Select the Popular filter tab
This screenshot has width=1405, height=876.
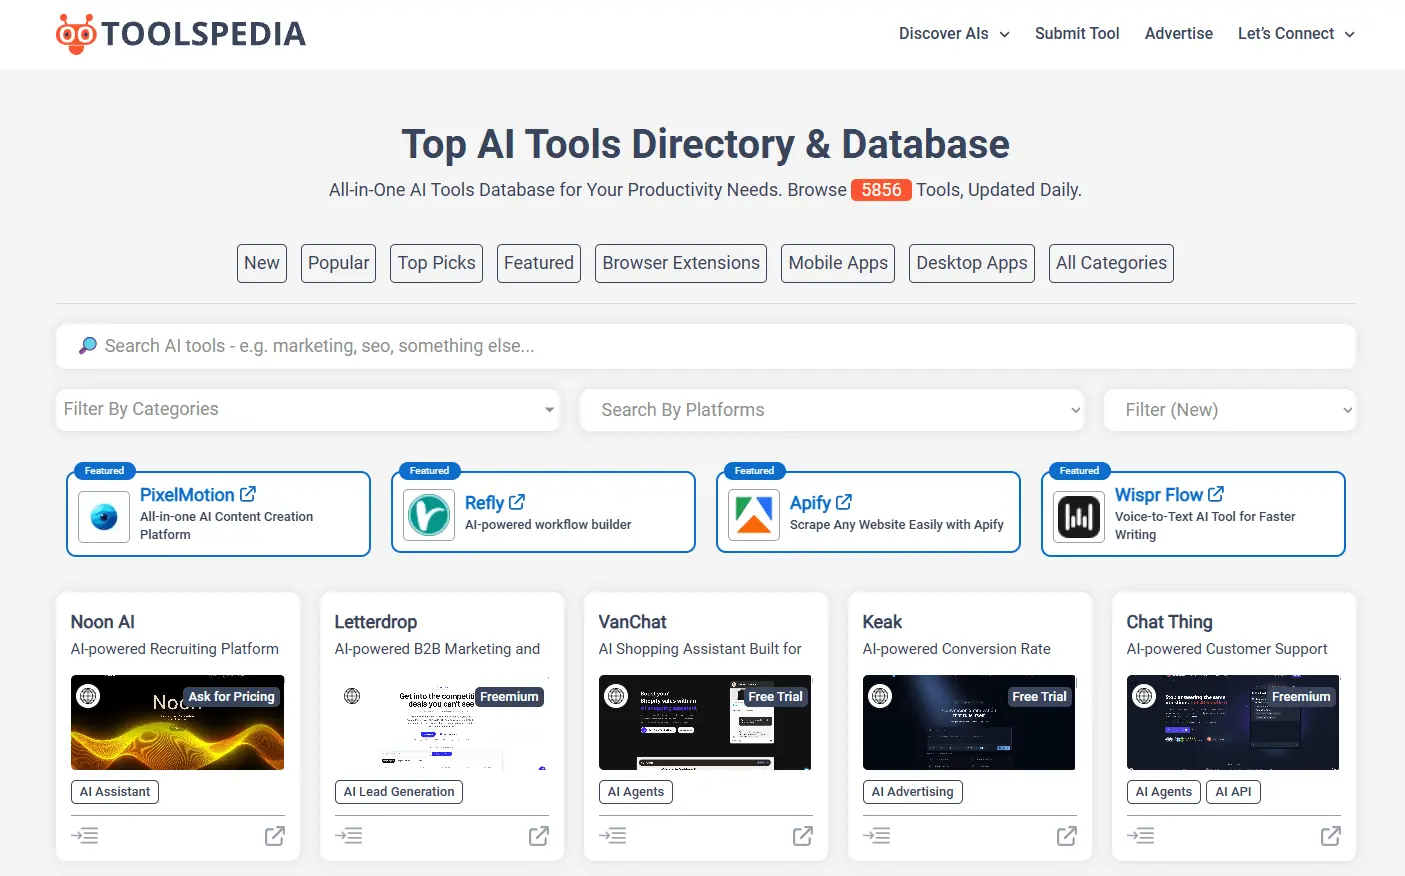(x=339, y=263)
